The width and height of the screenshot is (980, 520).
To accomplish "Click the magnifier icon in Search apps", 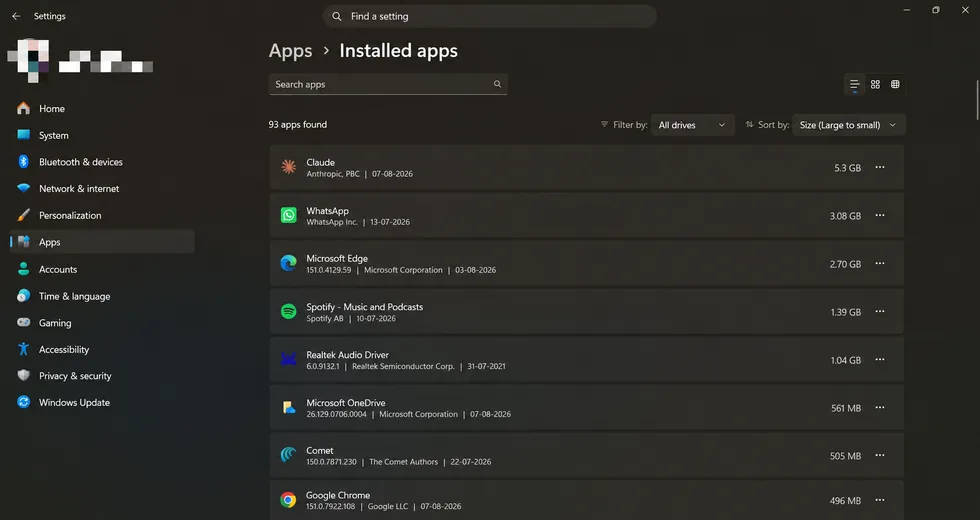I will pyautogui.click(x=498, y=84).
